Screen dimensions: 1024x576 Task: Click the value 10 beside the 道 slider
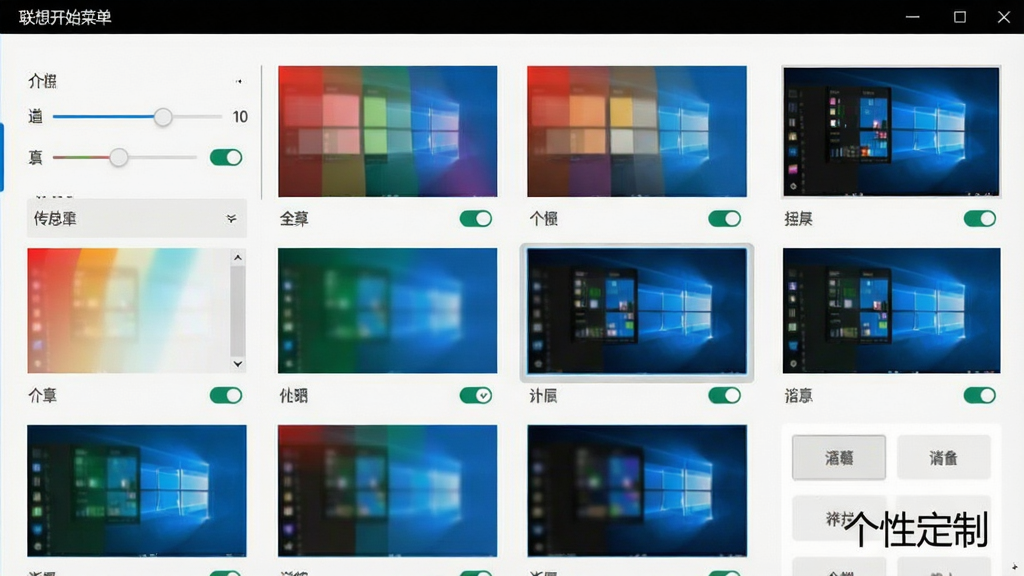click(x=240, y=117)
